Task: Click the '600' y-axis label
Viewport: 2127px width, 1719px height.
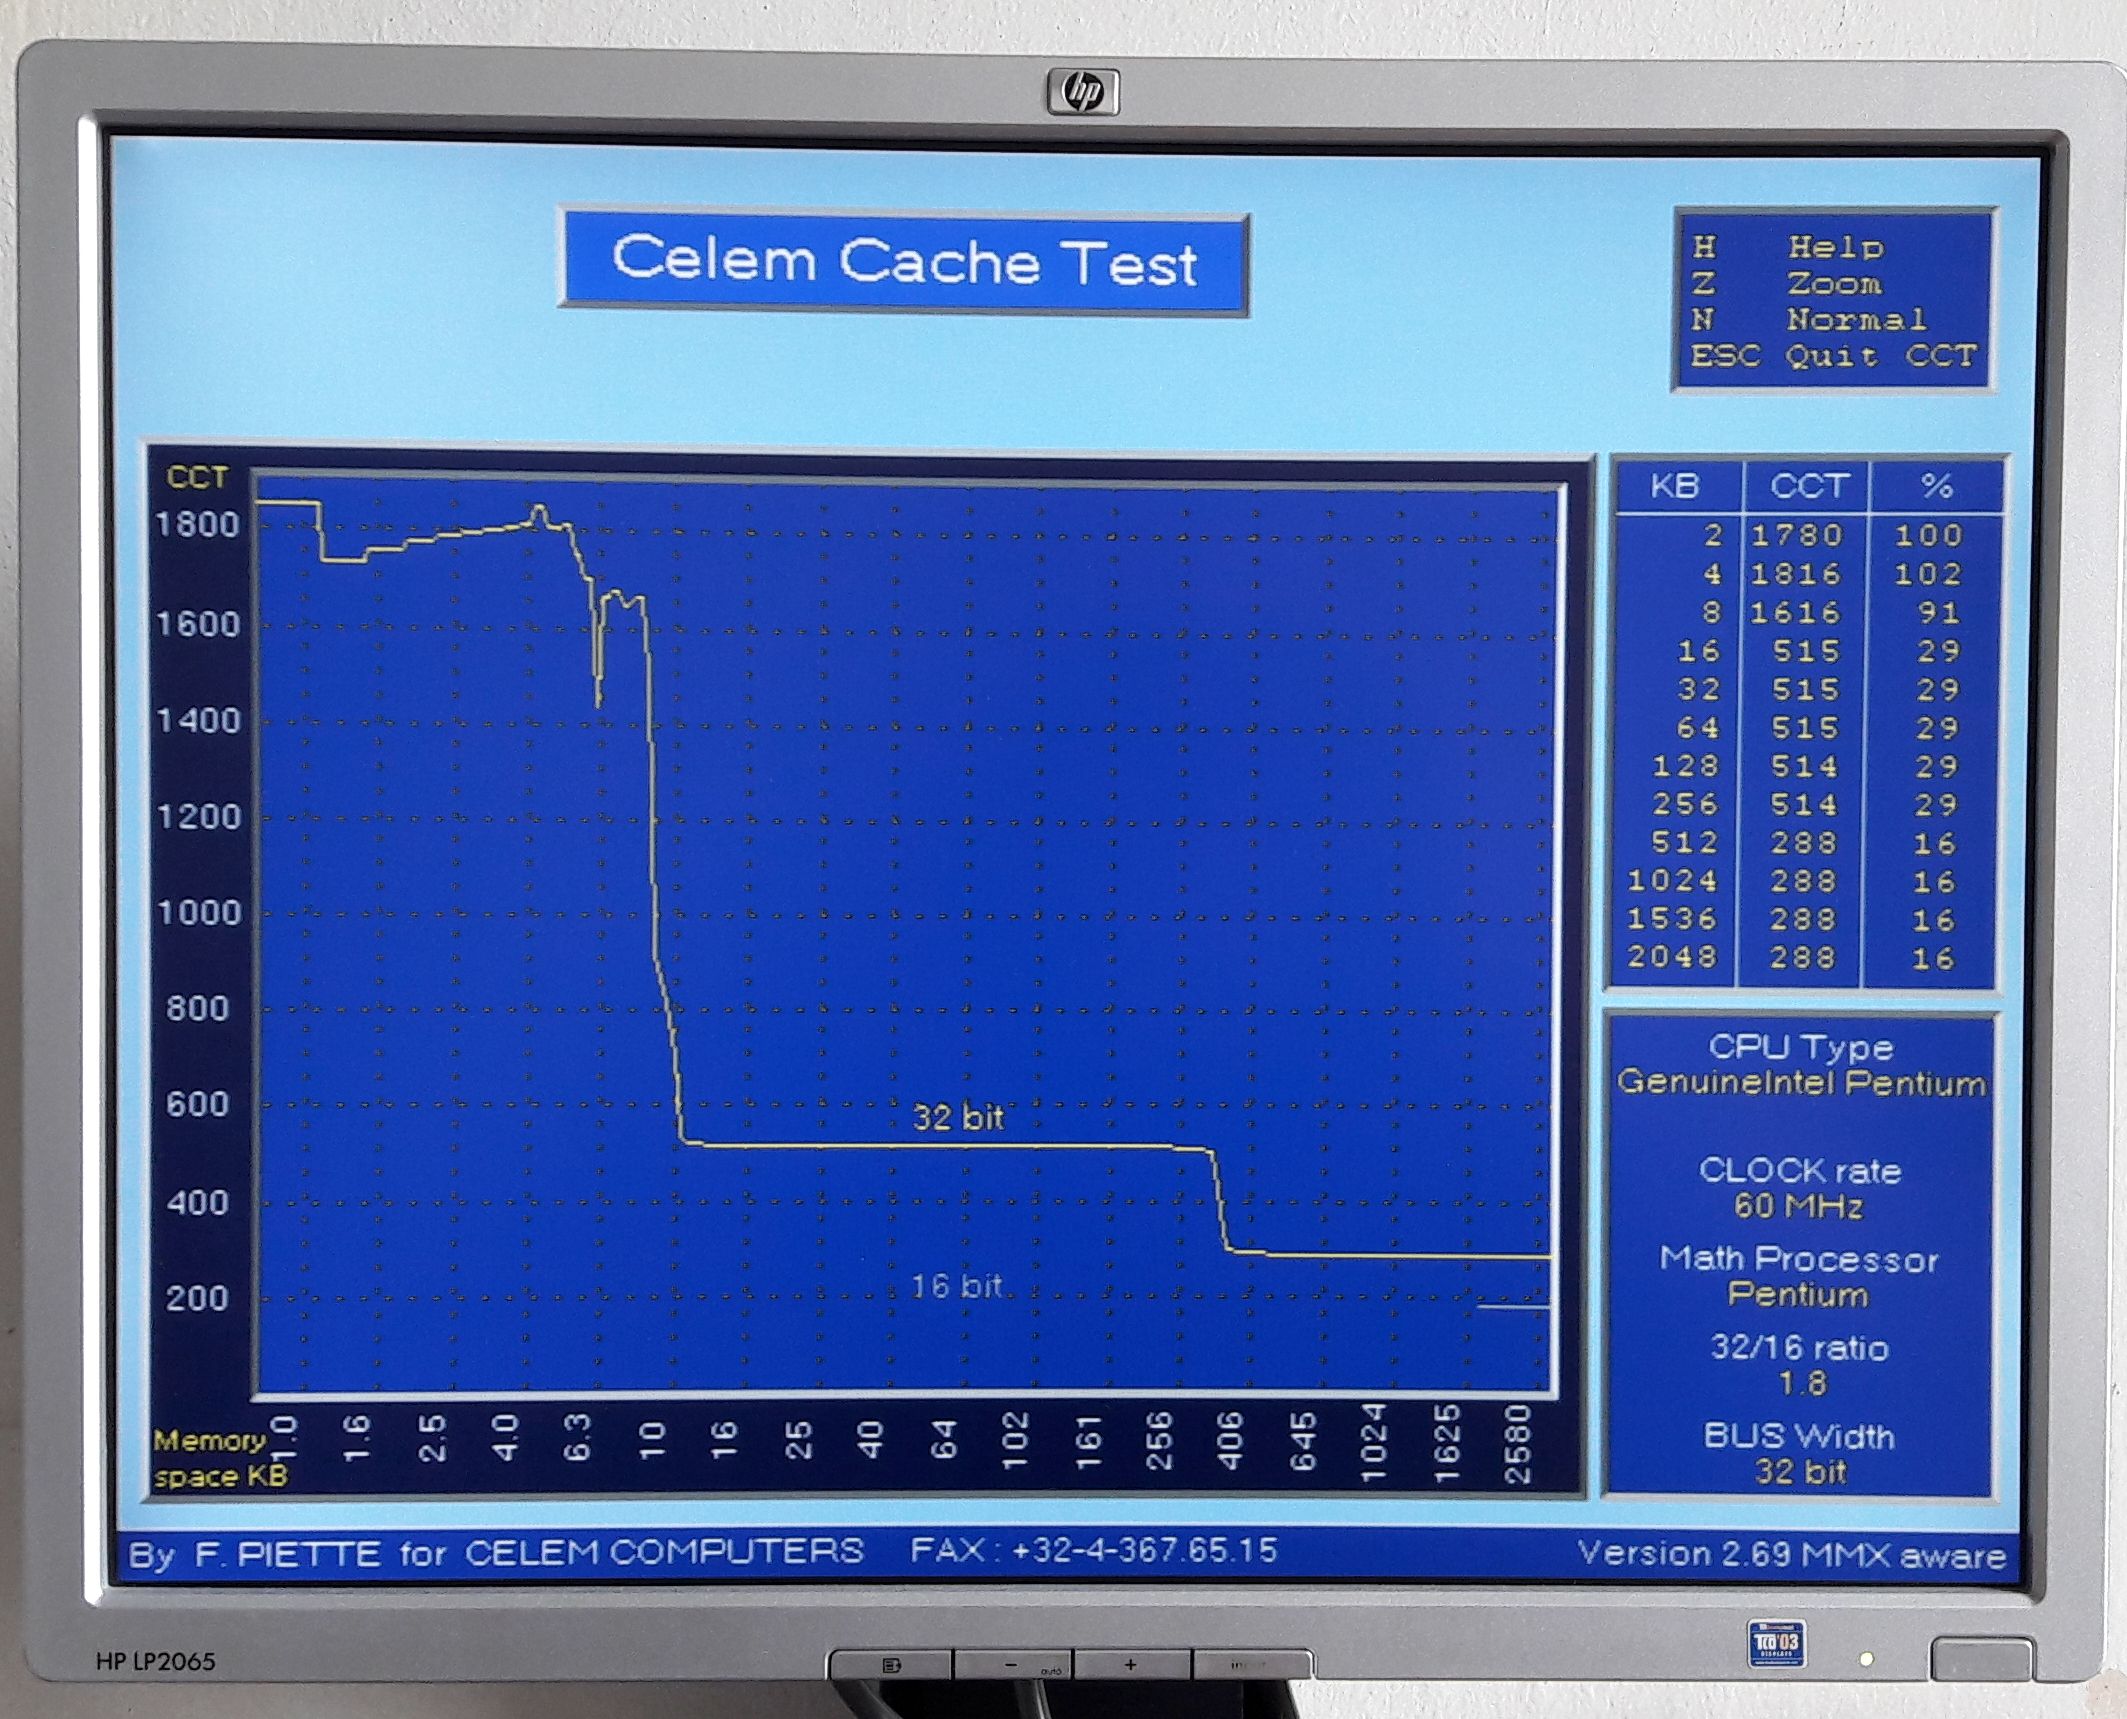Action: [x=197, y=1104]
